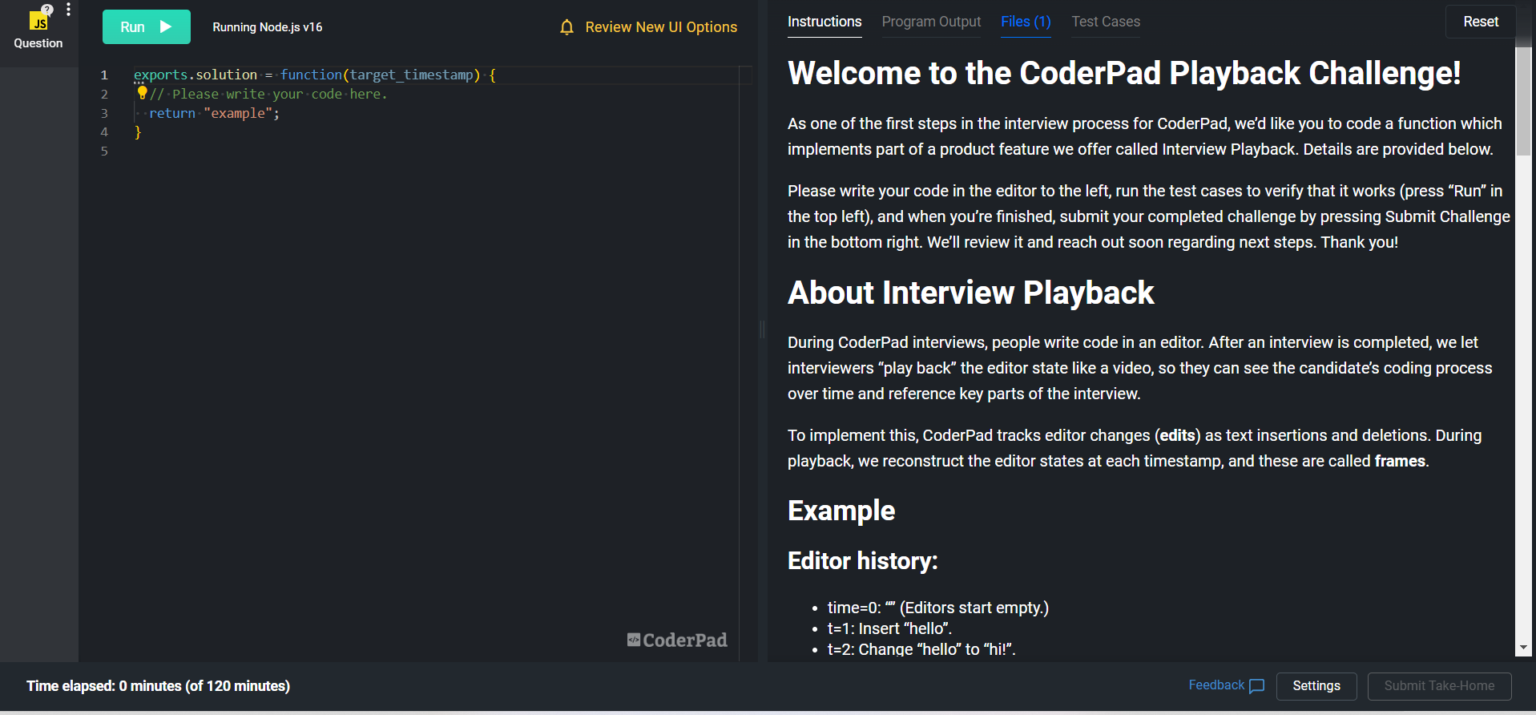This screenshot has width=1536, height=715.
Task: Click the play arrow inside the Run button
Action: coord(166,27)
